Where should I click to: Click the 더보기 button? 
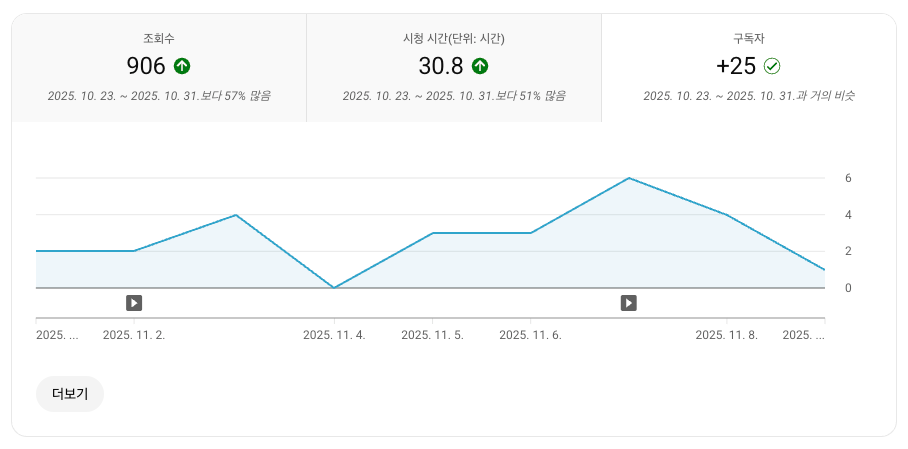[70, 394]
